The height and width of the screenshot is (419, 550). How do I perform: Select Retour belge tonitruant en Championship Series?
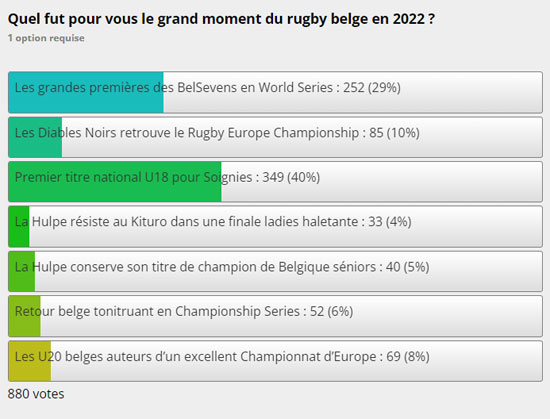tap(275, 316)
